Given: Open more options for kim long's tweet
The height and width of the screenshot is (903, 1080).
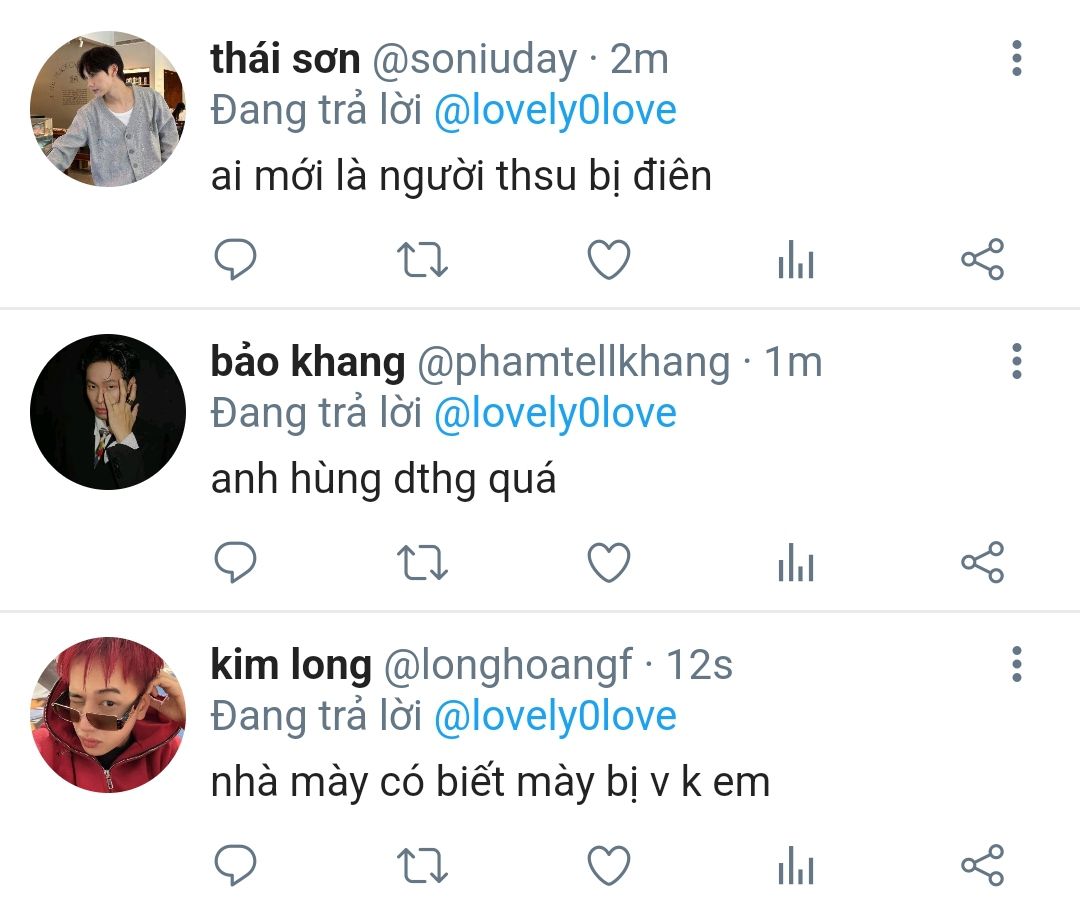Looking at the screenshot, I should coord(1016,664).
